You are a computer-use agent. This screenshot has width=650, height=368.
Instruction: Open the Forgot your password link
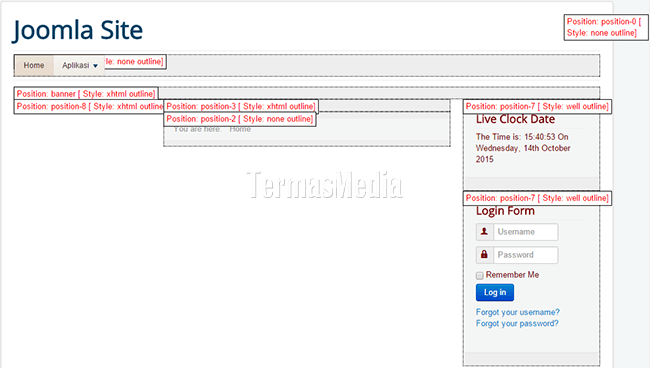[517, 323]
